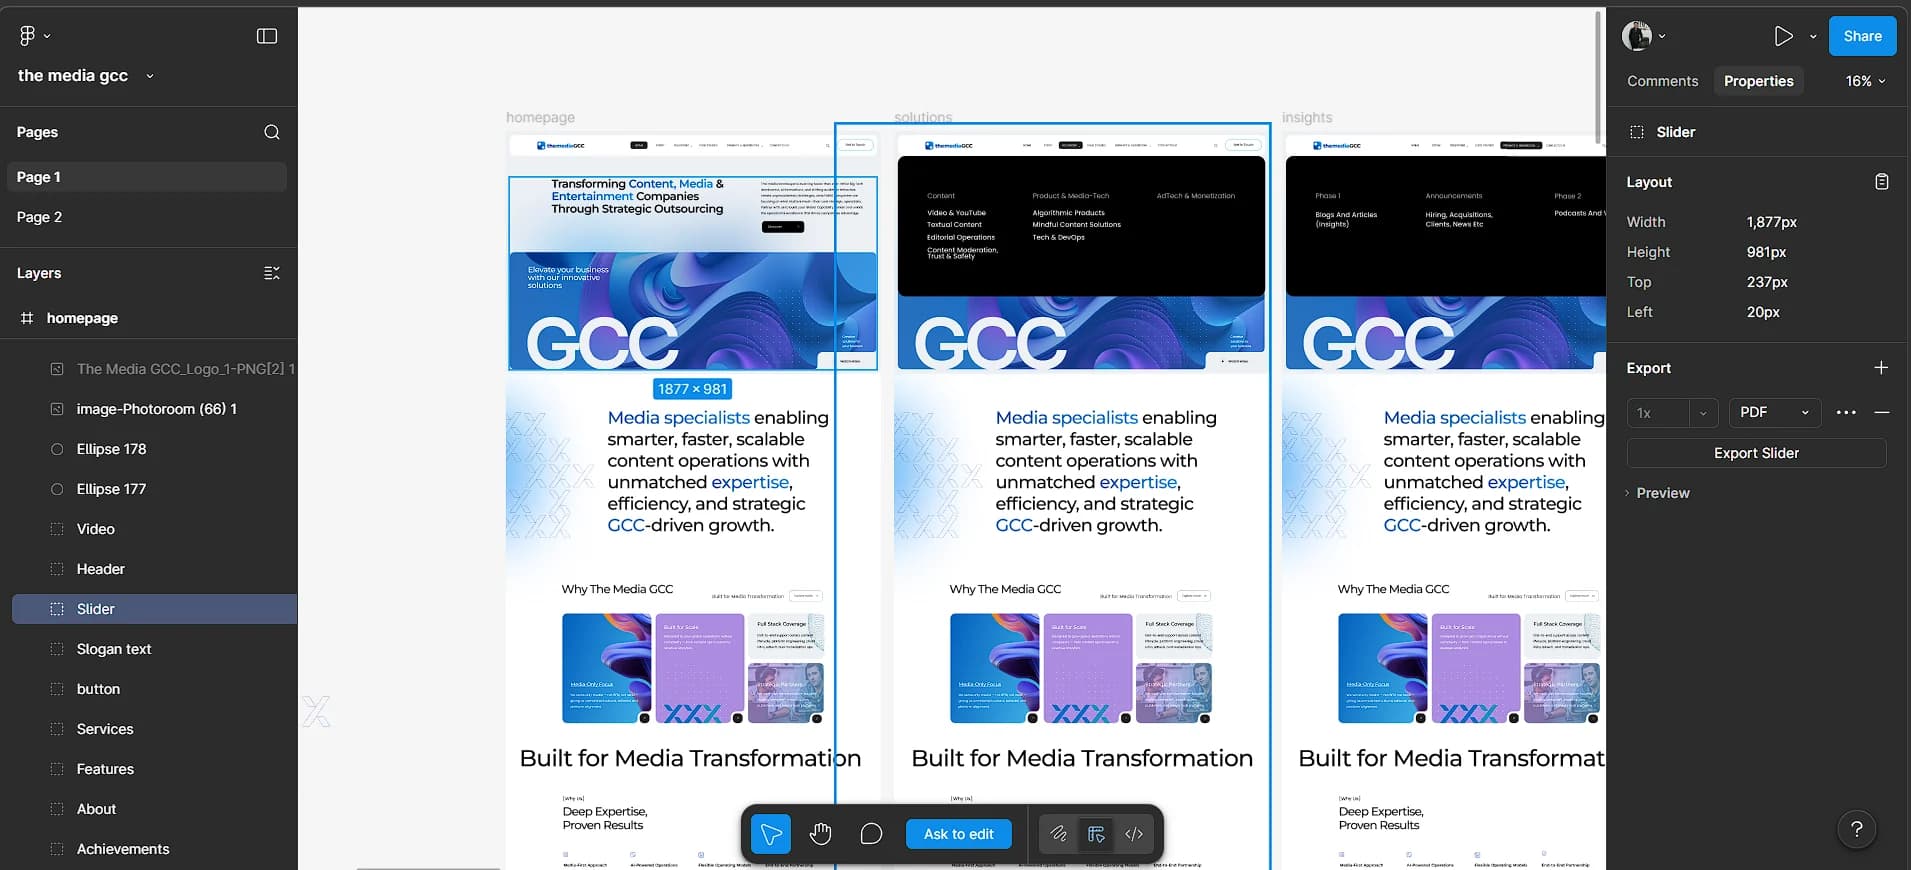Open the media gcc file name dropdown
This screenshot has height=870, width=1911.
(150, 76)
